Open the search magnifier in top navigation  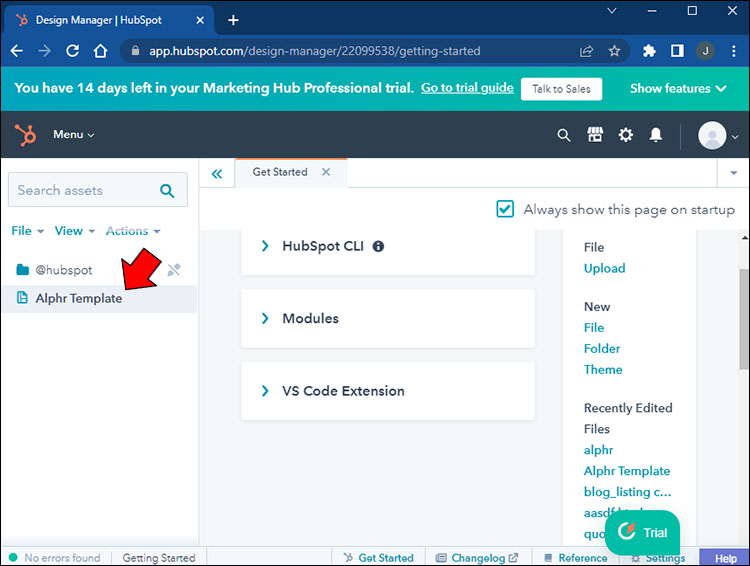coord(564,135)
